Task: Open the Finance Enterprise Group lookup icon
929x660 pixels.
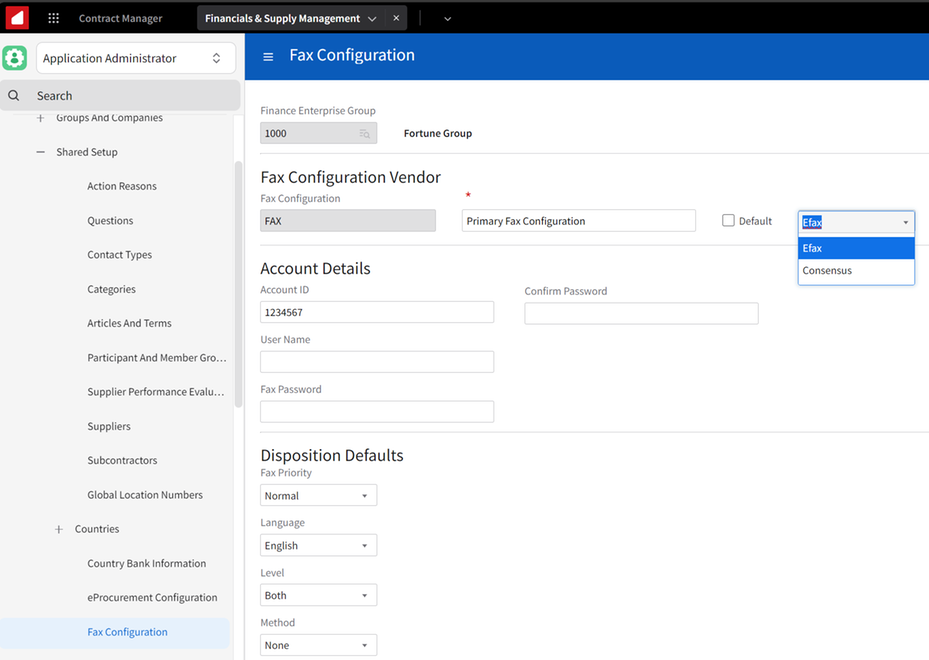Action: coord(366,132)
